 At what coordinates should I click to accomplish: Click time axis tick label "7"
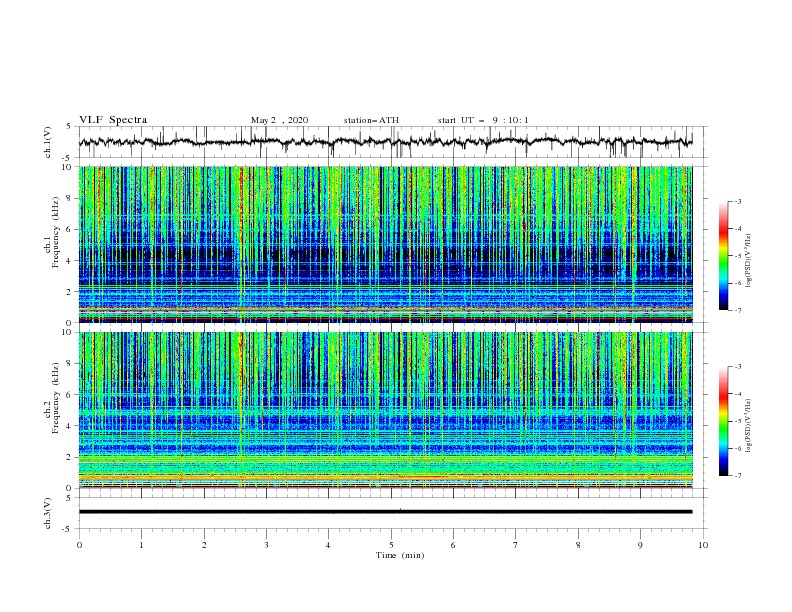point(516,545)
